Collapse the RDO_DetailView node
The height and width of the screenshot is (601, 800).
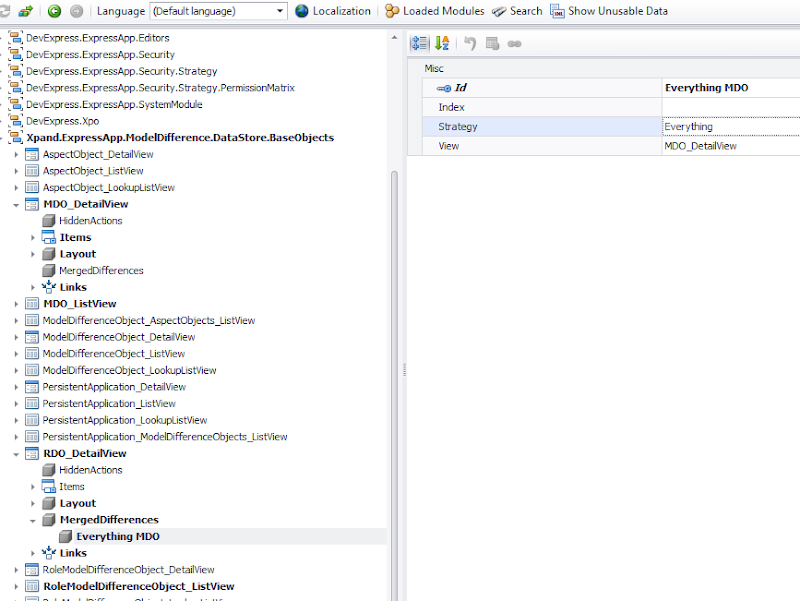(16, 454)
